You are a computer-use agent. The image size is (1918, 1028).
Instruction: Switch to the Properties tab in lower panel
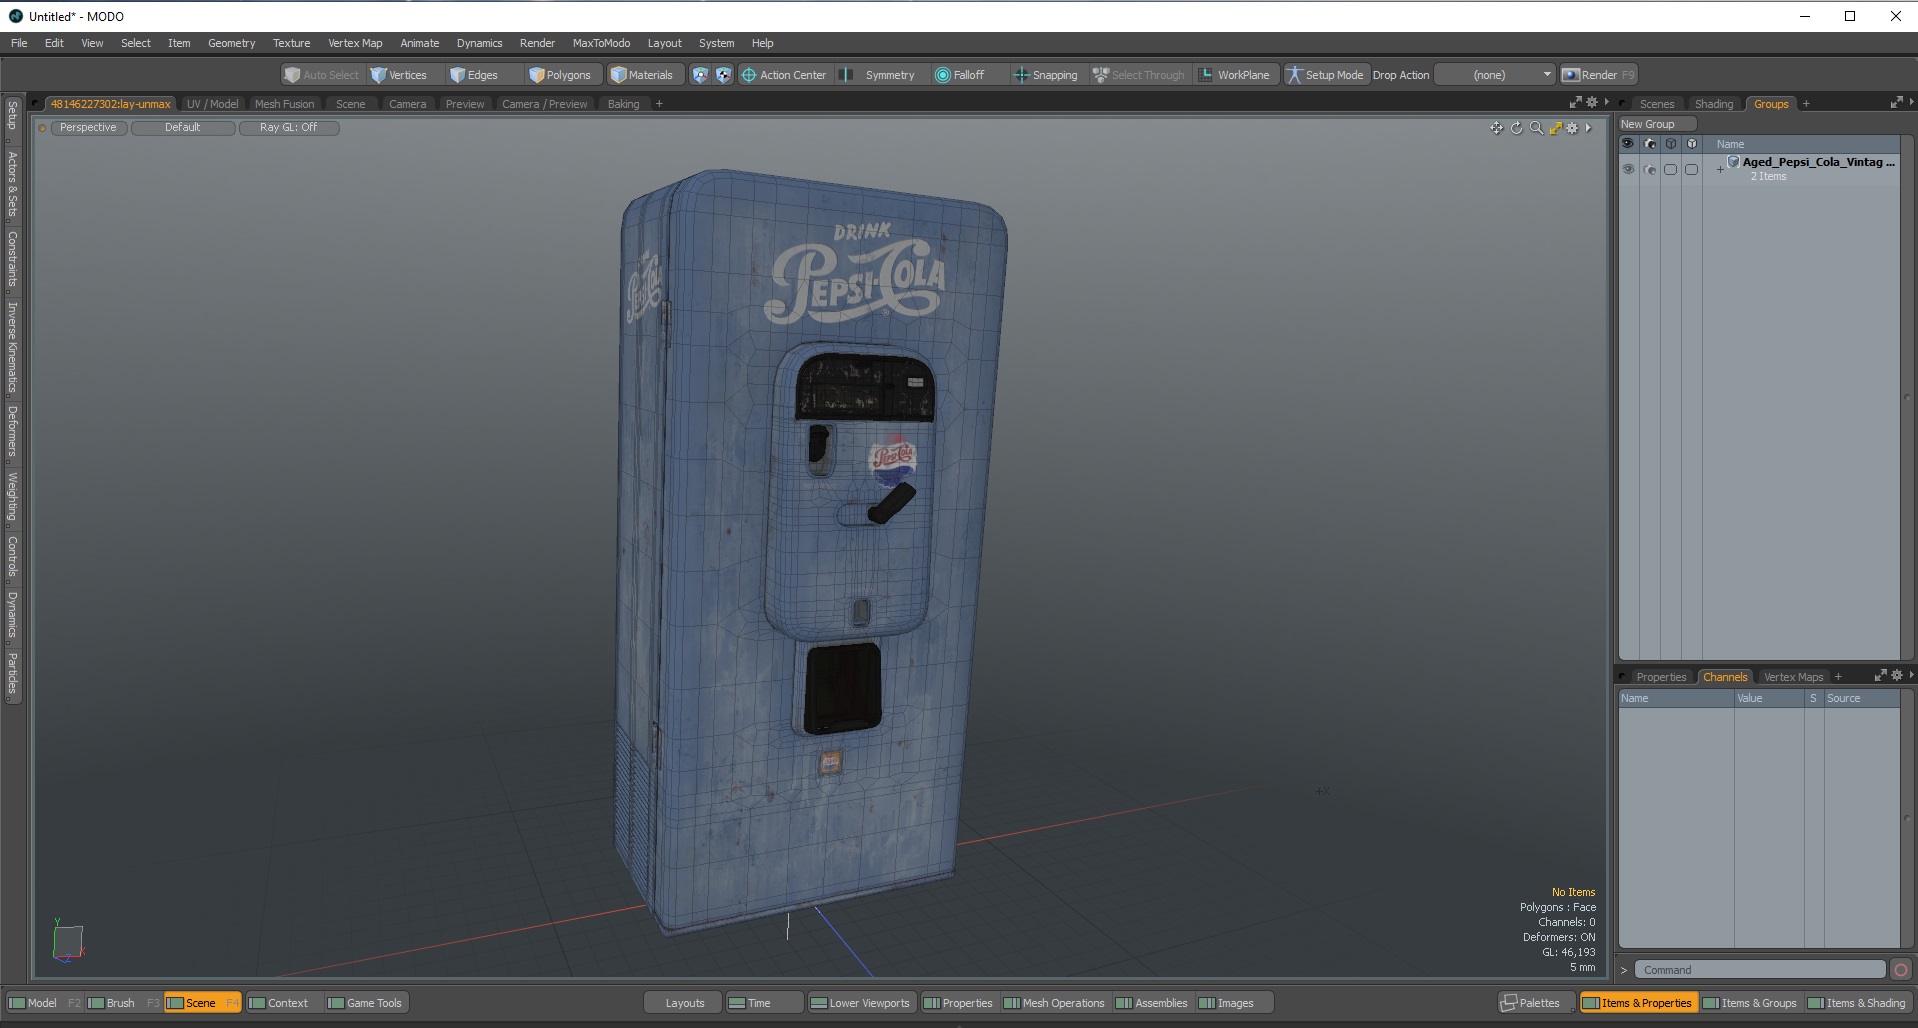pyautogui.click(x=1661, y=677)
